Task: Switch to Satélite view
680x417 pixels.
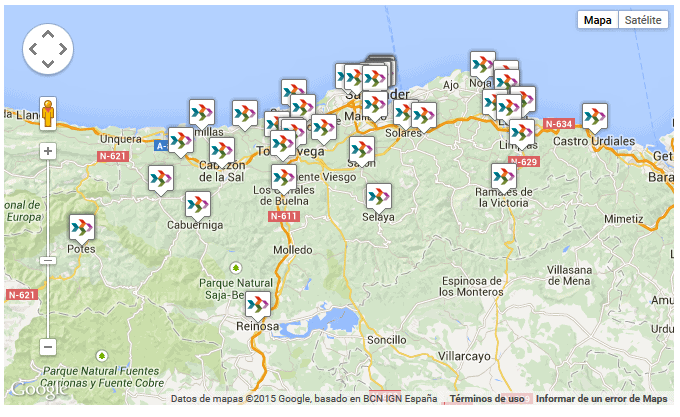Action: pos(643,20)
